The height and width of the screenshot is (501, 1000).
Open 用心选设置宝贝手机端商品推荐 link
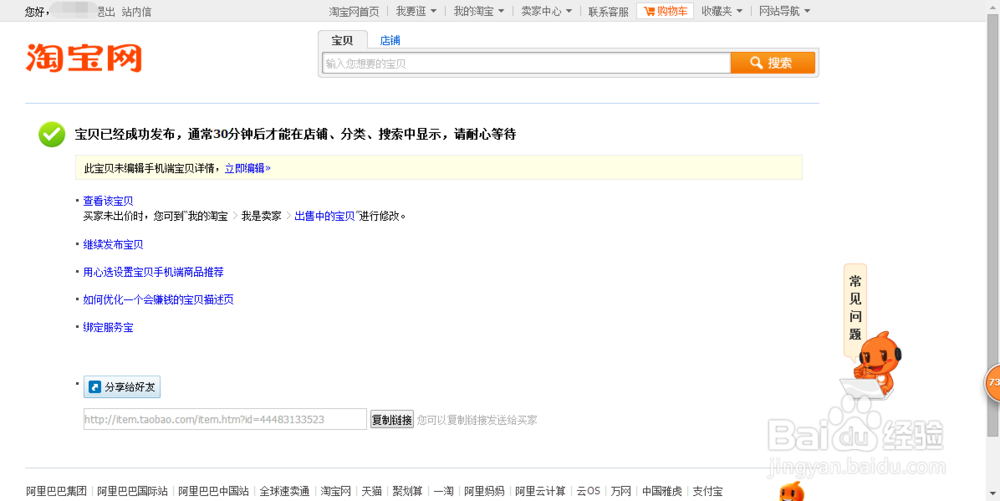coord(154,272)
